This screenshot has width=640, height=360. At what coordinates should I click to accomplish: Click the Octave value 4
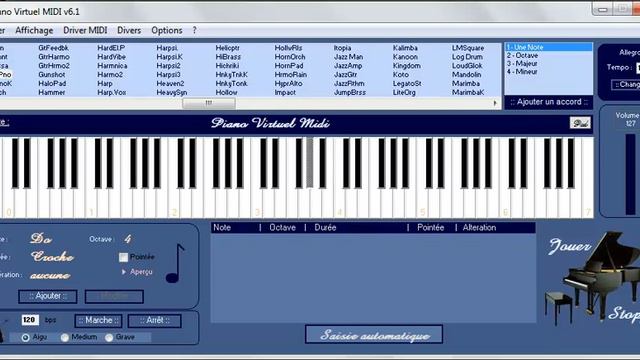coord(128,239)
